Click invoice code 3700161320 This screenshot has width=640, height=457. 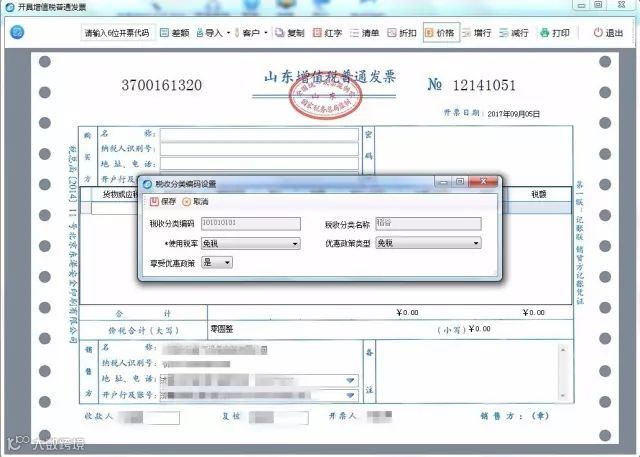coord(162,85)
